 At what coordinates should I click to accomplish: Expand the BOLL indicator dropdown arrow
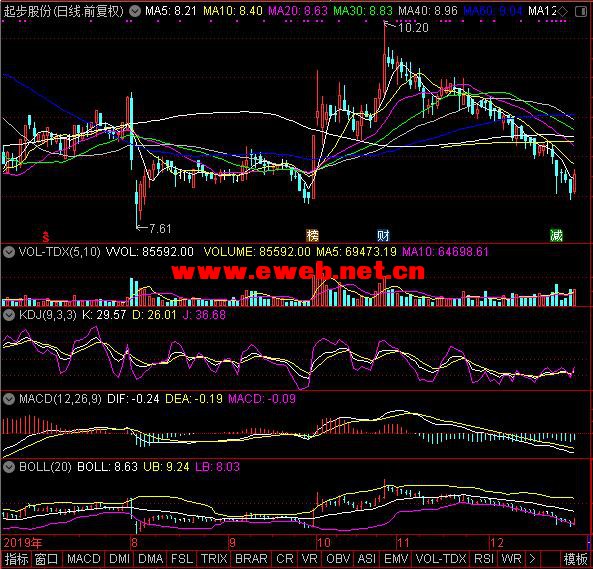tap(9, 467)
